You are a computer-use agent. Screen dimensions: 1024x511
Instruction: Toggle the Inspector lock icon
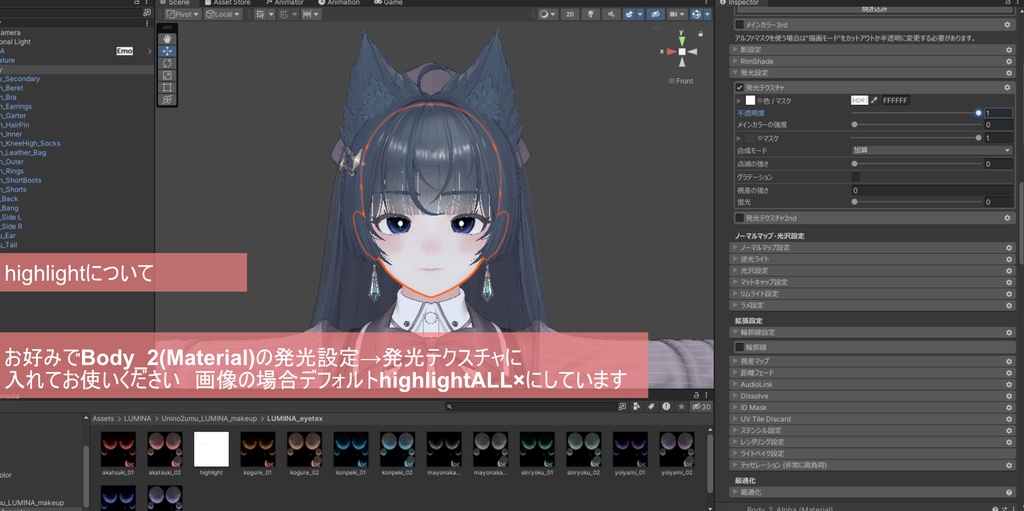pos(1008,3)
